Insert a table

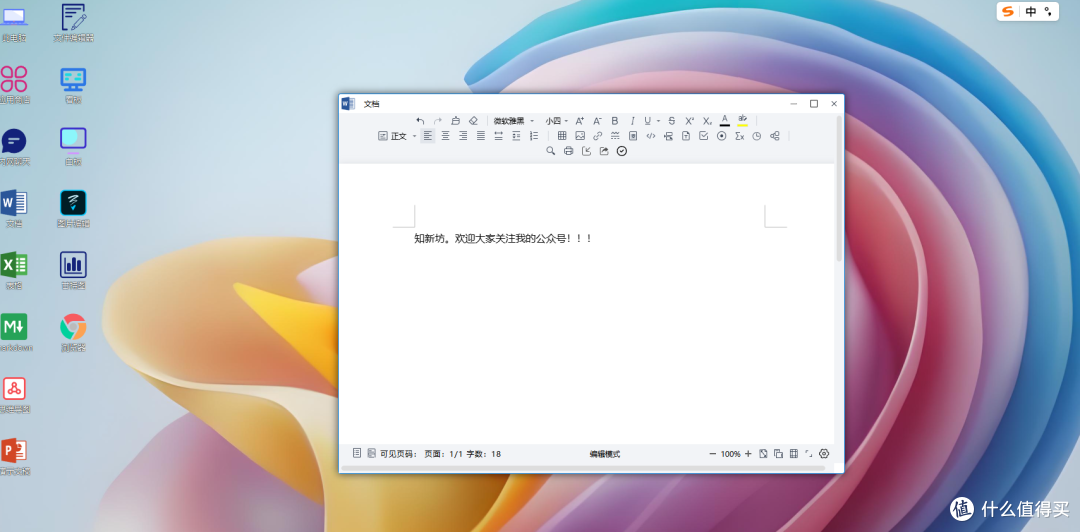pyautogui.click(x=562, y=136)
